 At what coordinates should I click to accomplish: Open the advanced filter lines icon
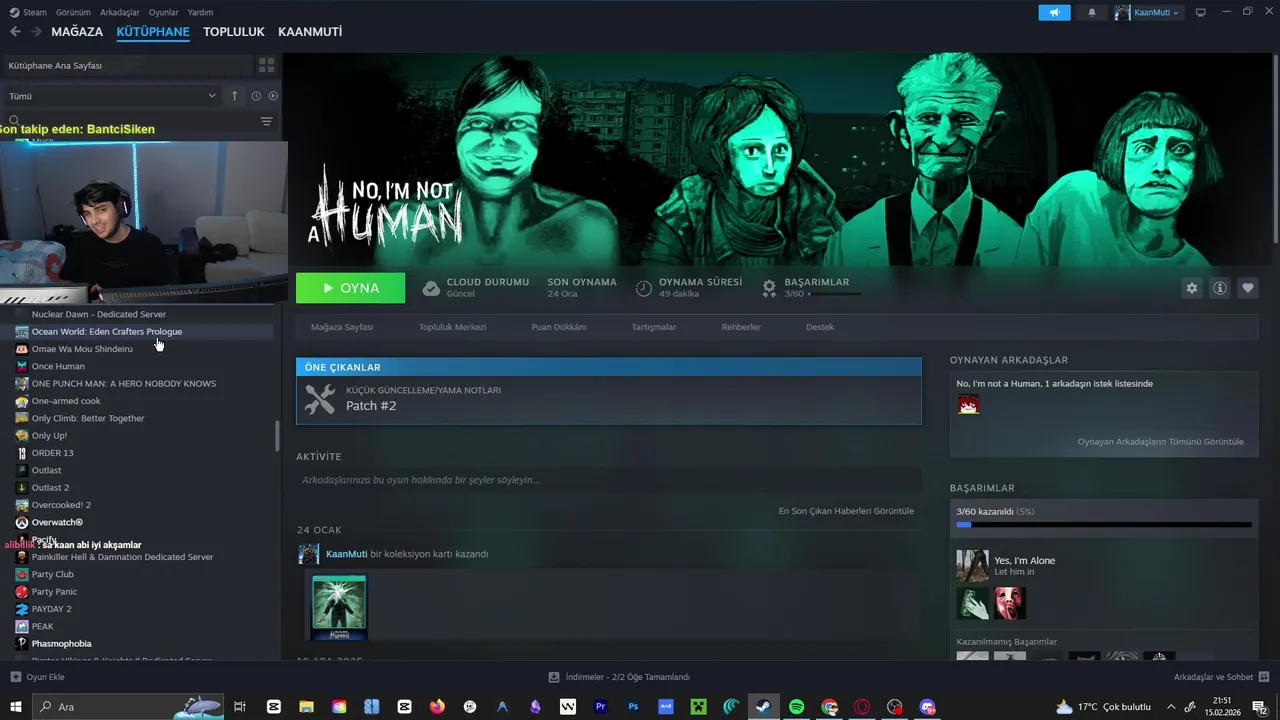(266, 121)
